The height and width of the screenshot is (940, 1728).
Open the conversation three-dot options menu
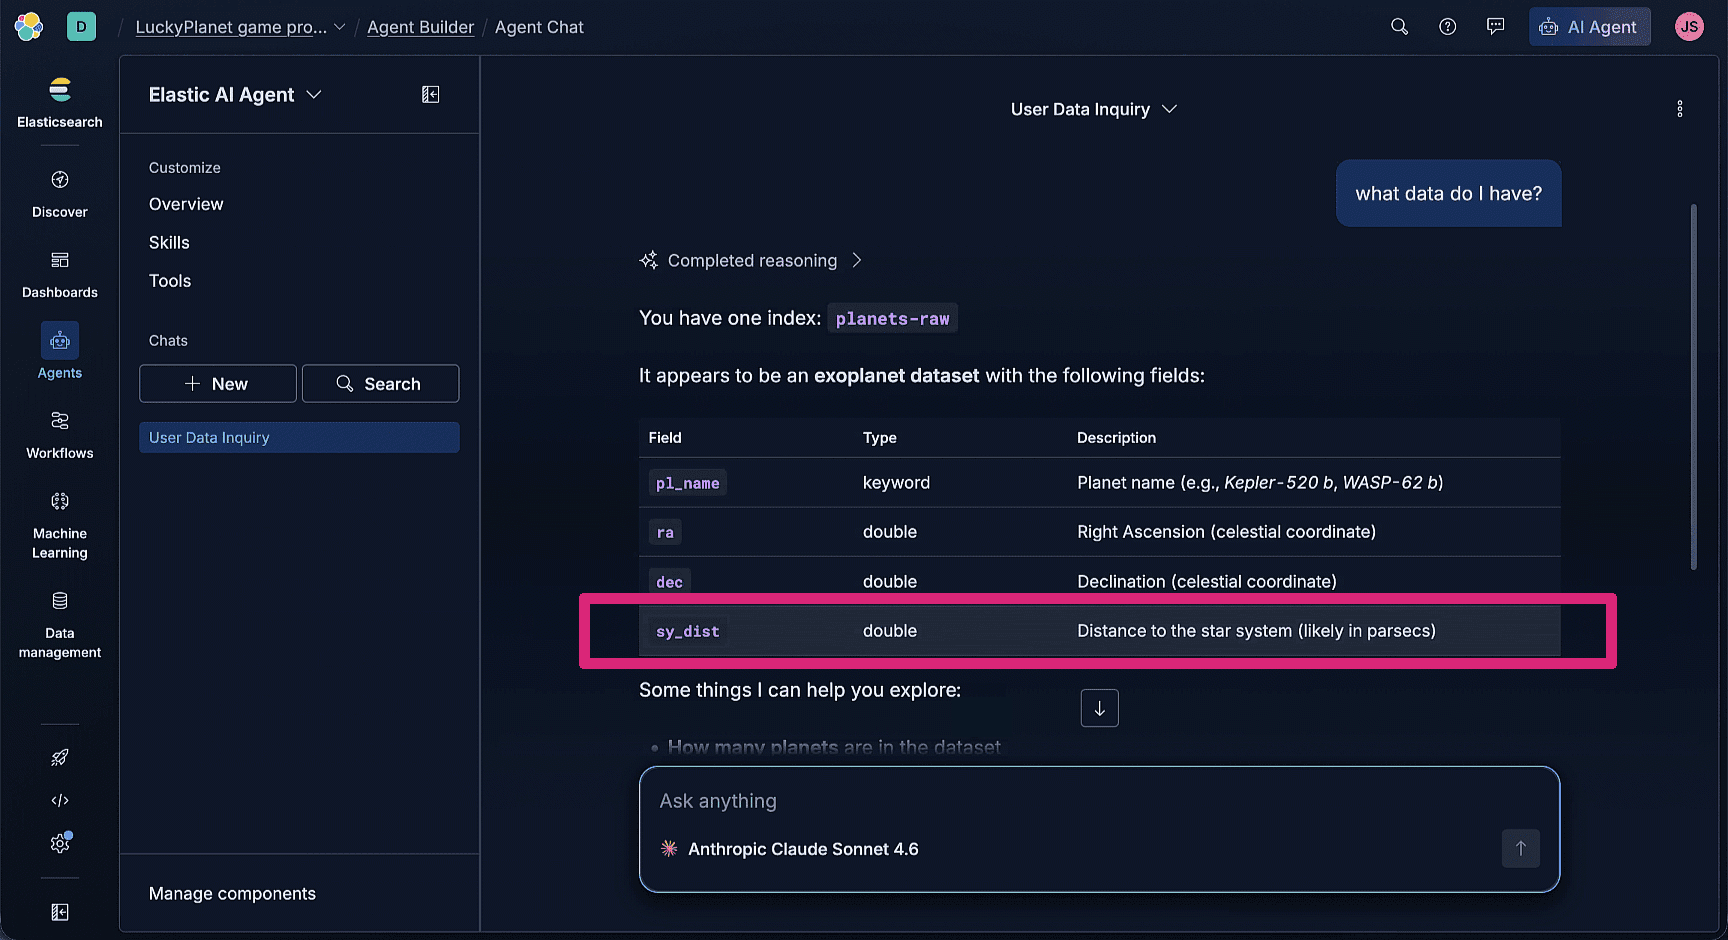[x=1679, y=109]
